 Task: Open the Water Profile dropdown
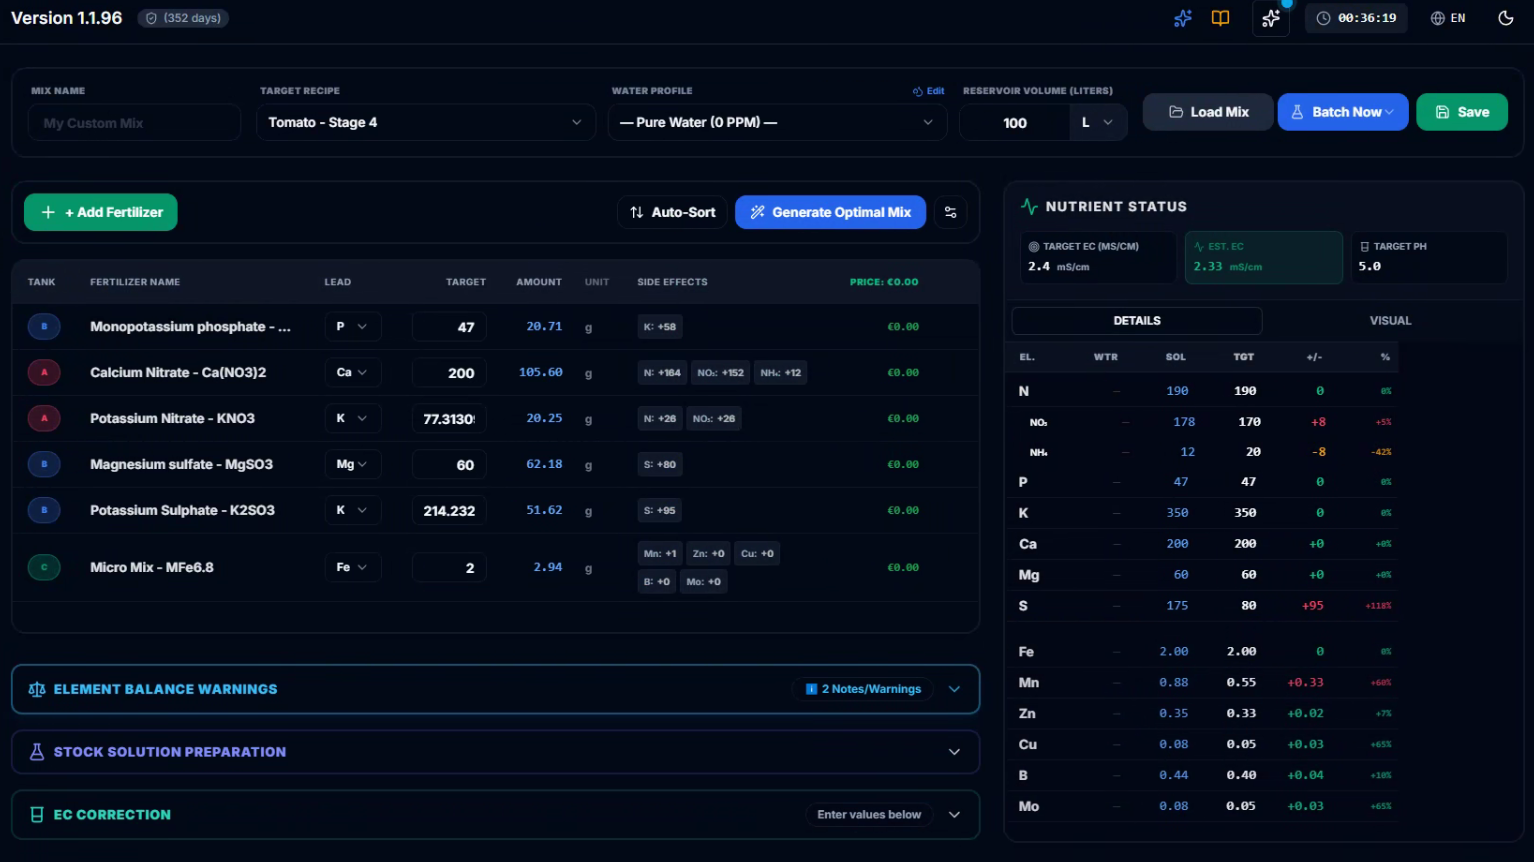(x=777, y=122)
